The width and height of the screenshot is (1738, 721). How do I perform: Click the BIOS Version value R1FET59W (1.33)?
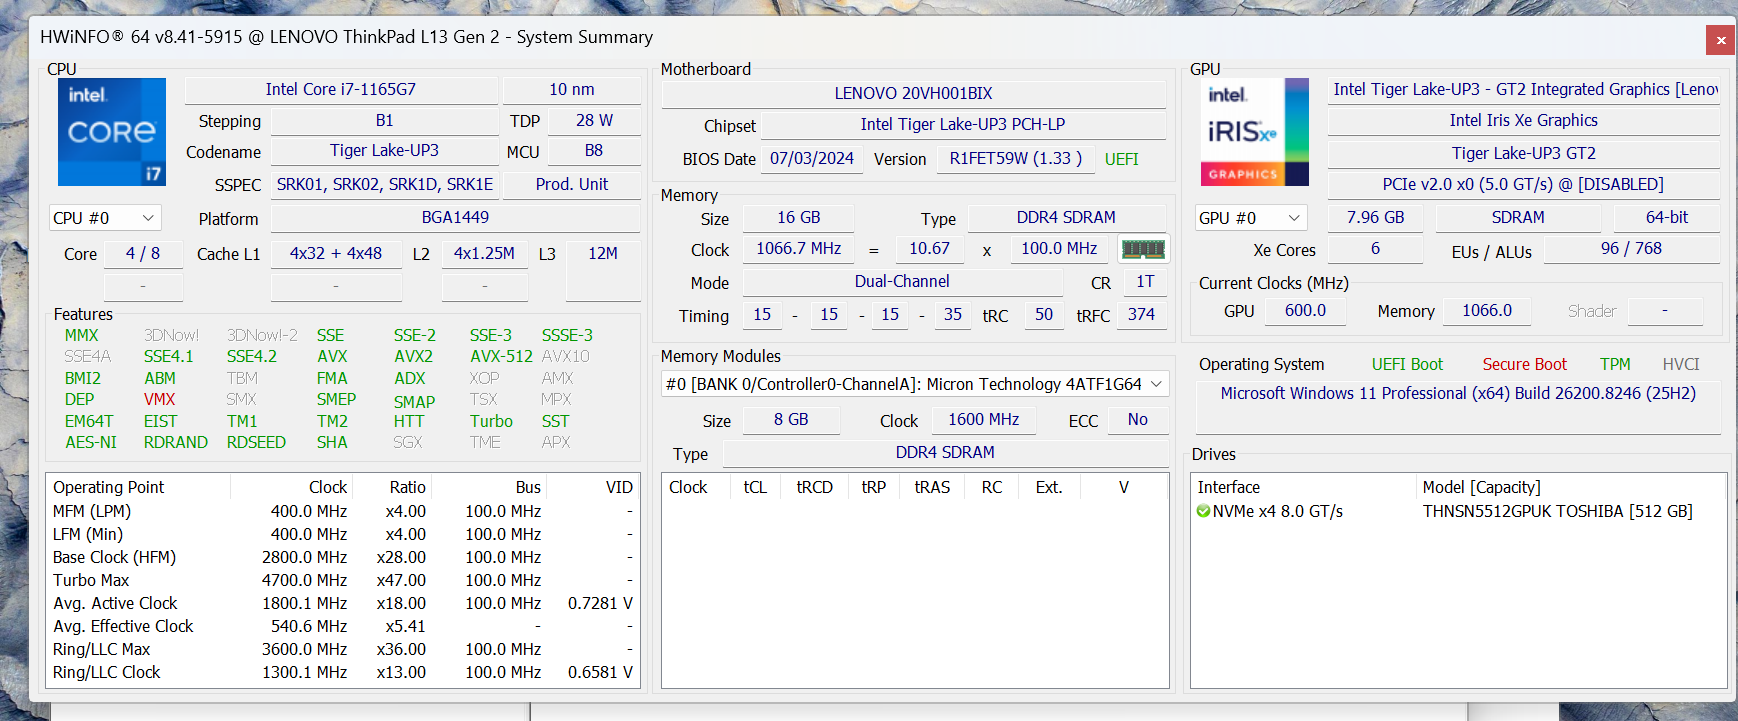[x=1016, y=158]
